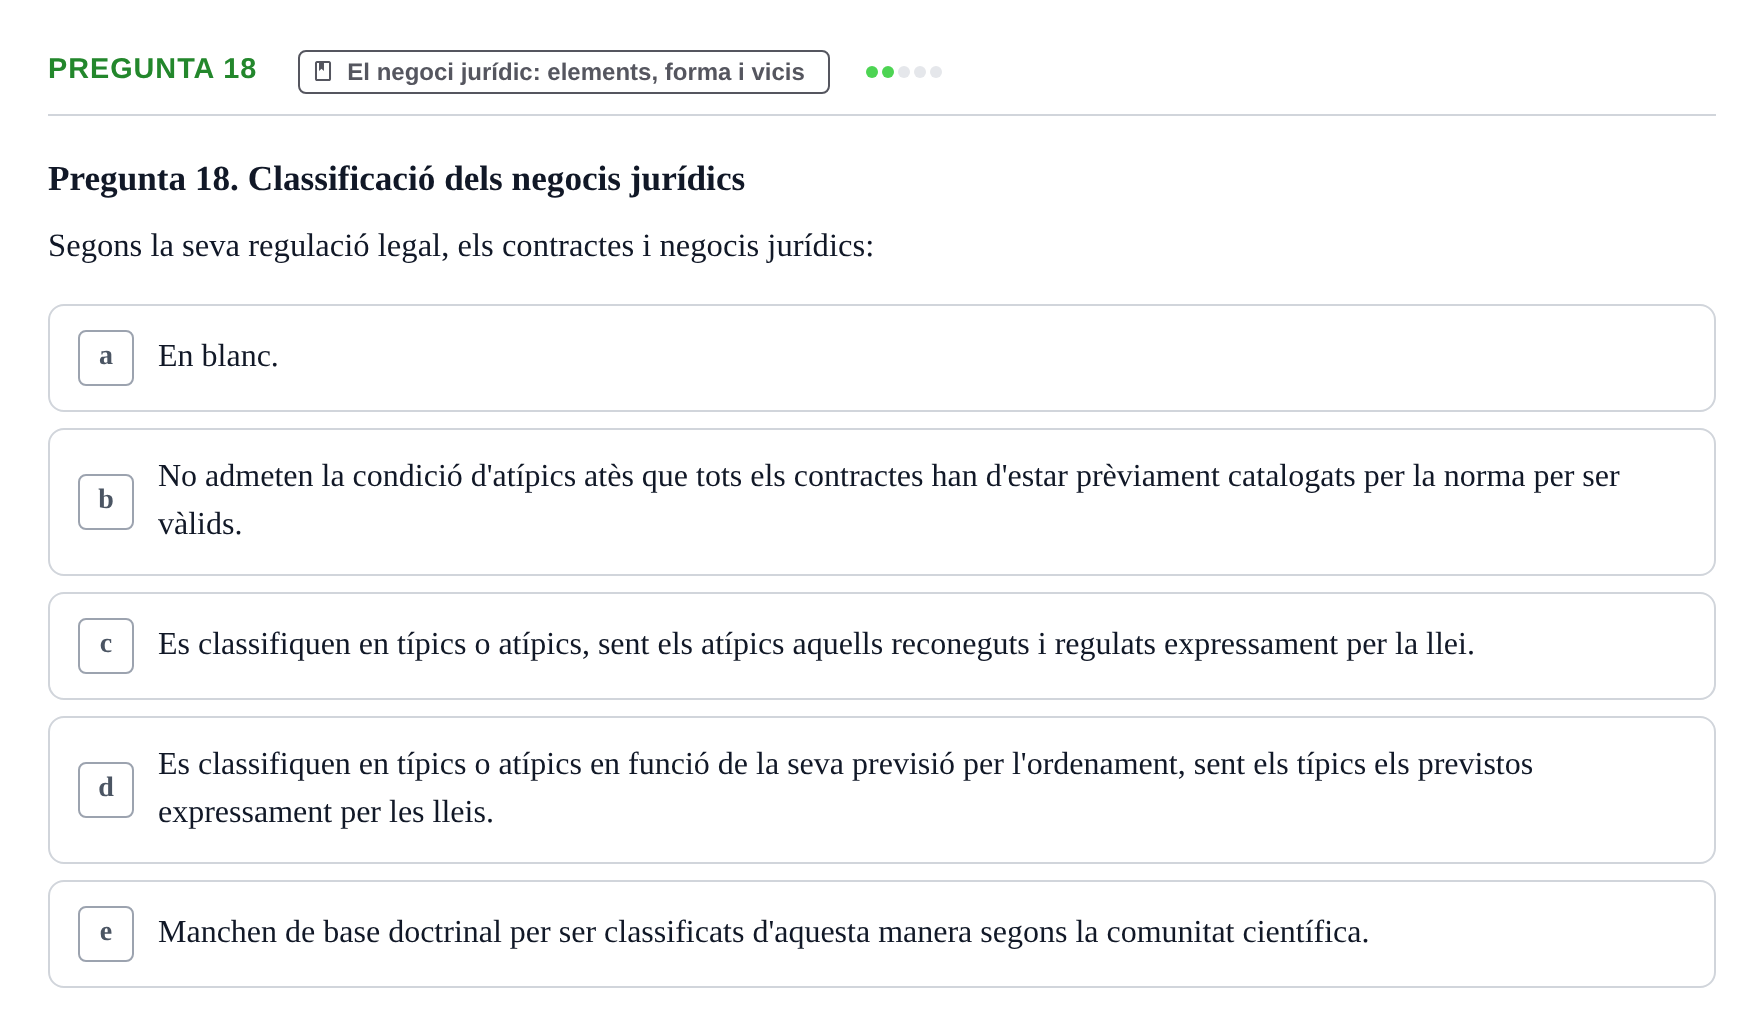Image resolution: width=1764 pixels, height=1036 pixels.
Task: Click heading 'Classificació dels negocis jurídics'
Action: click(x=496, y=179)
